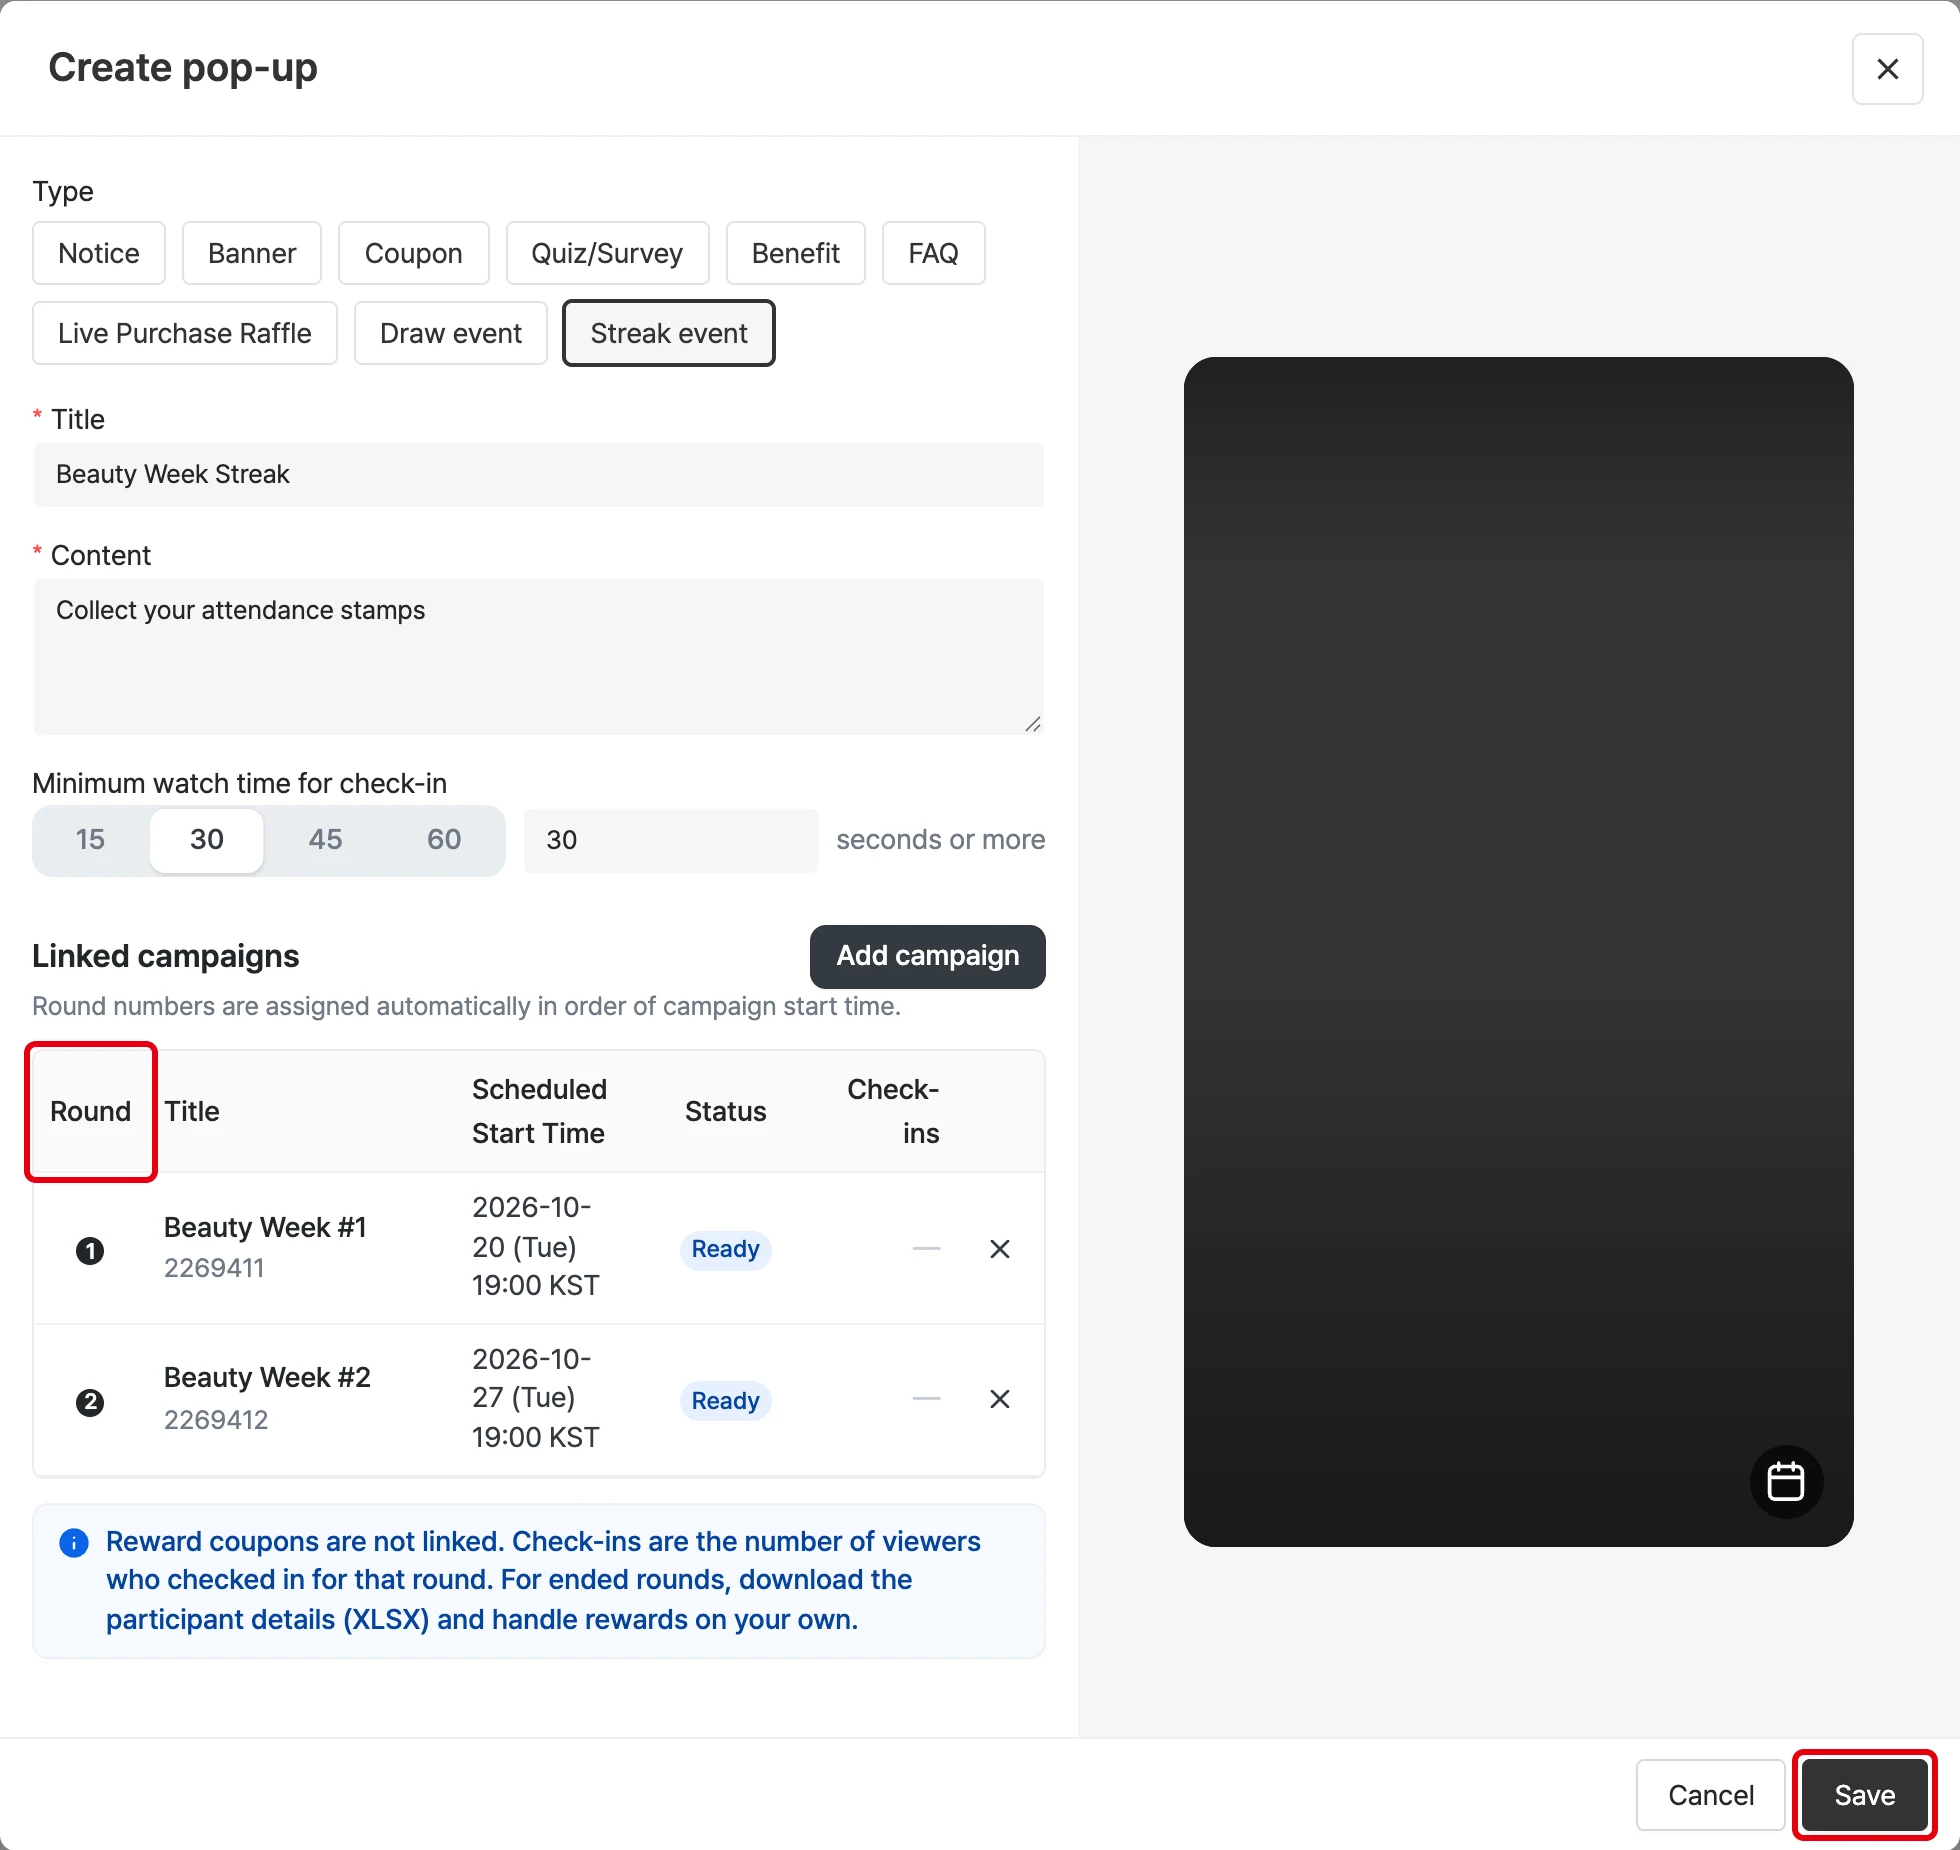Click the Cancel button

(x=1710, y=1795)
